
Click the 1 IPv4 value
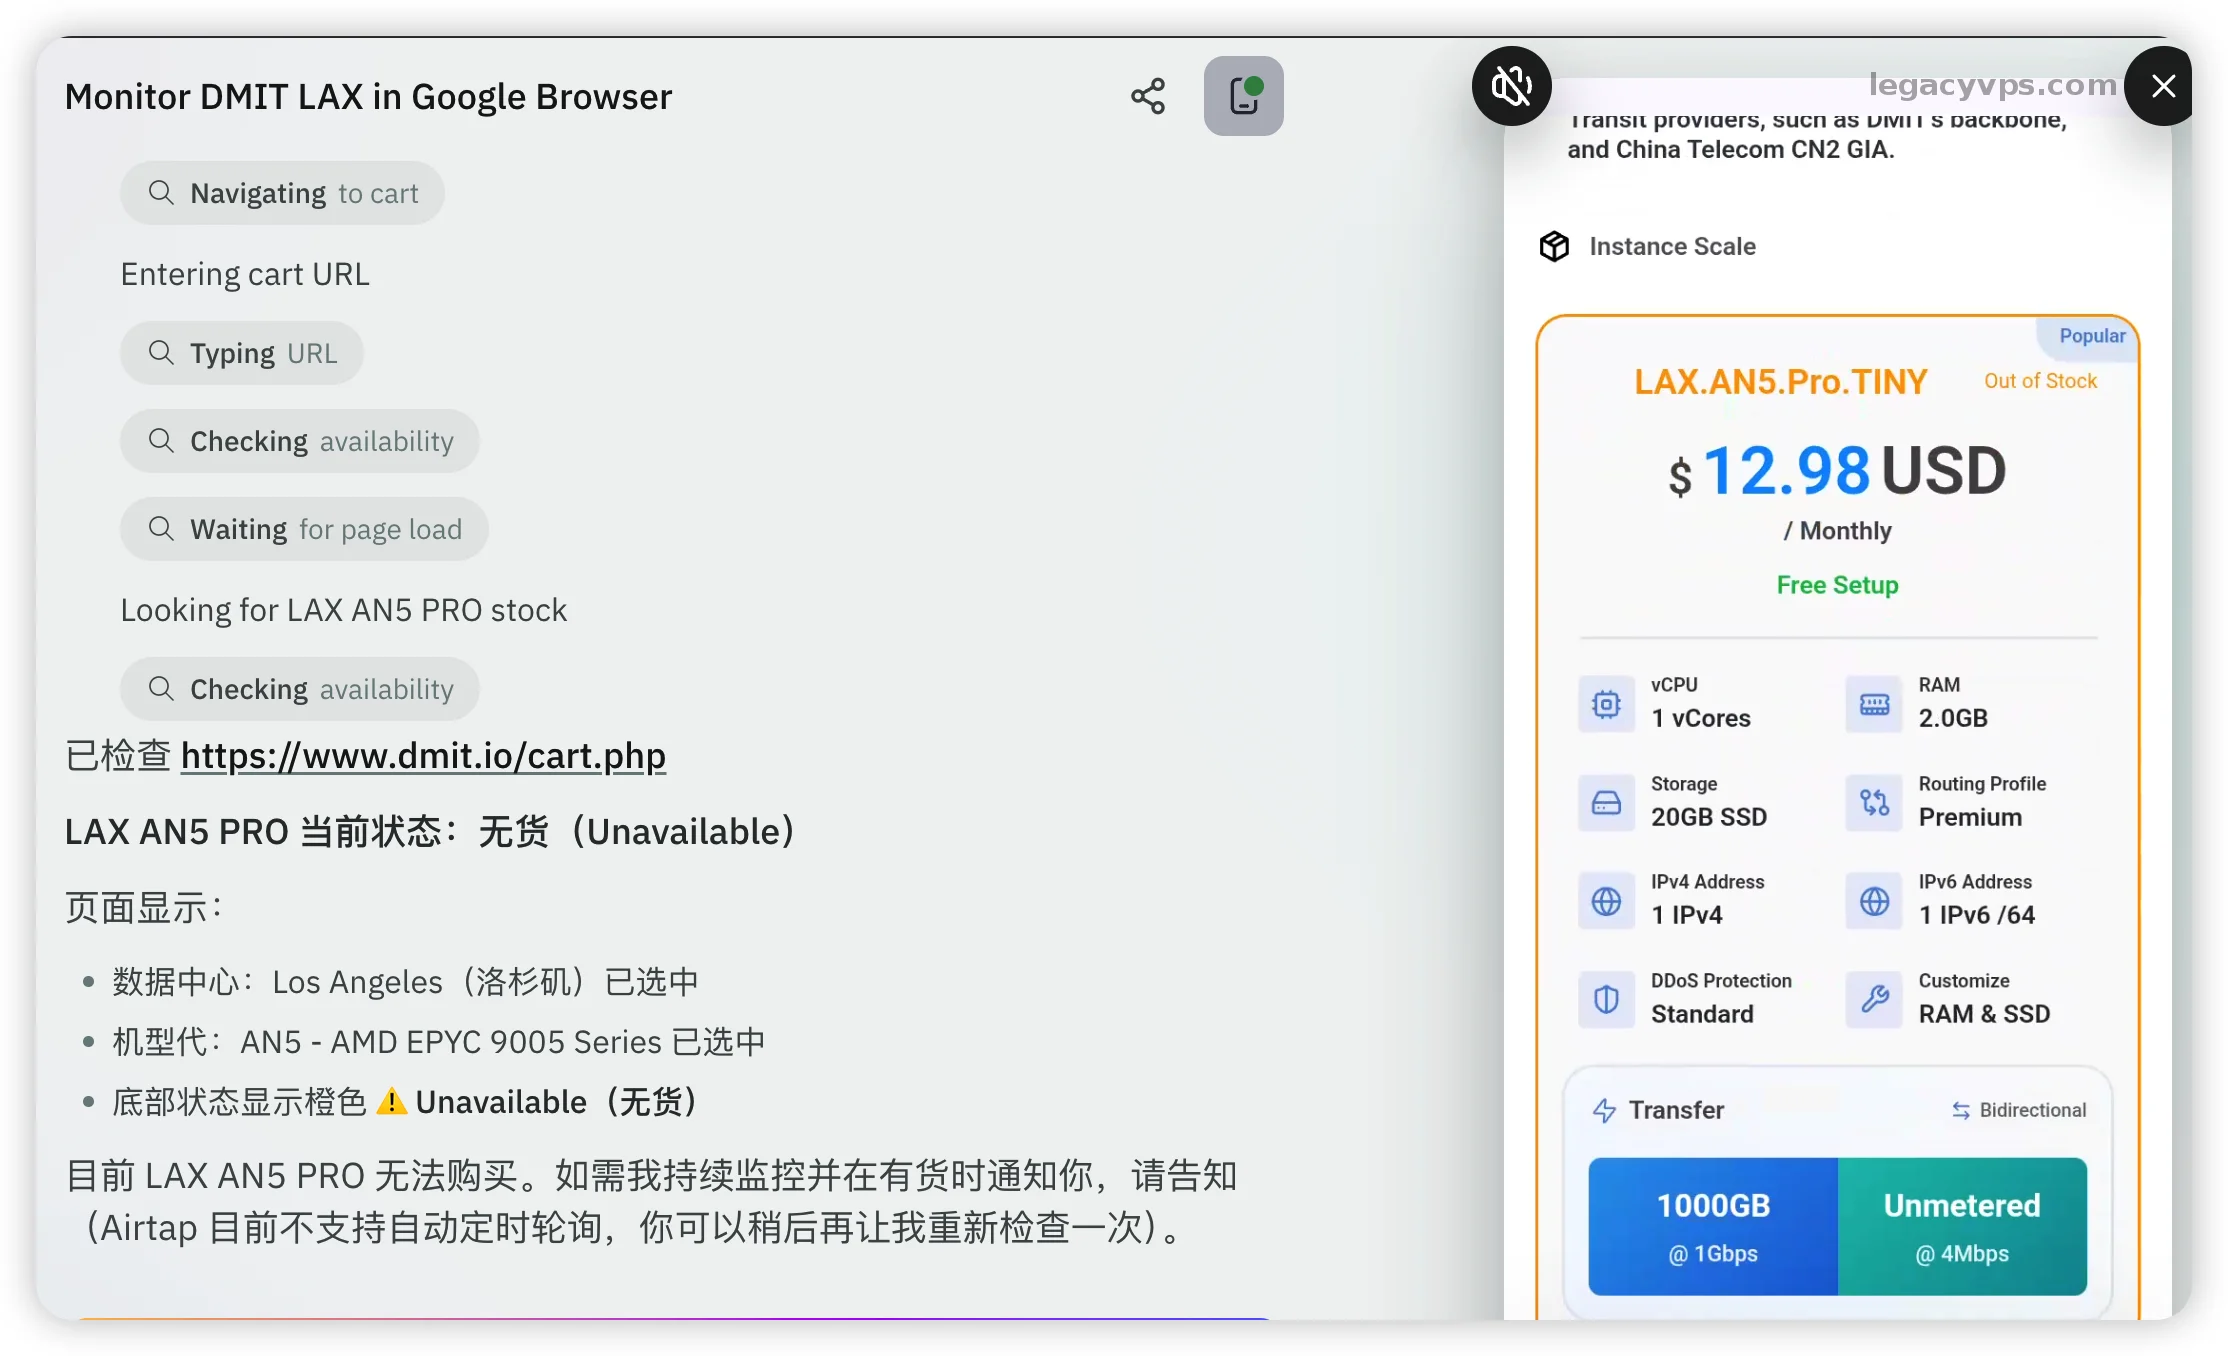(x=1687, y=915)
